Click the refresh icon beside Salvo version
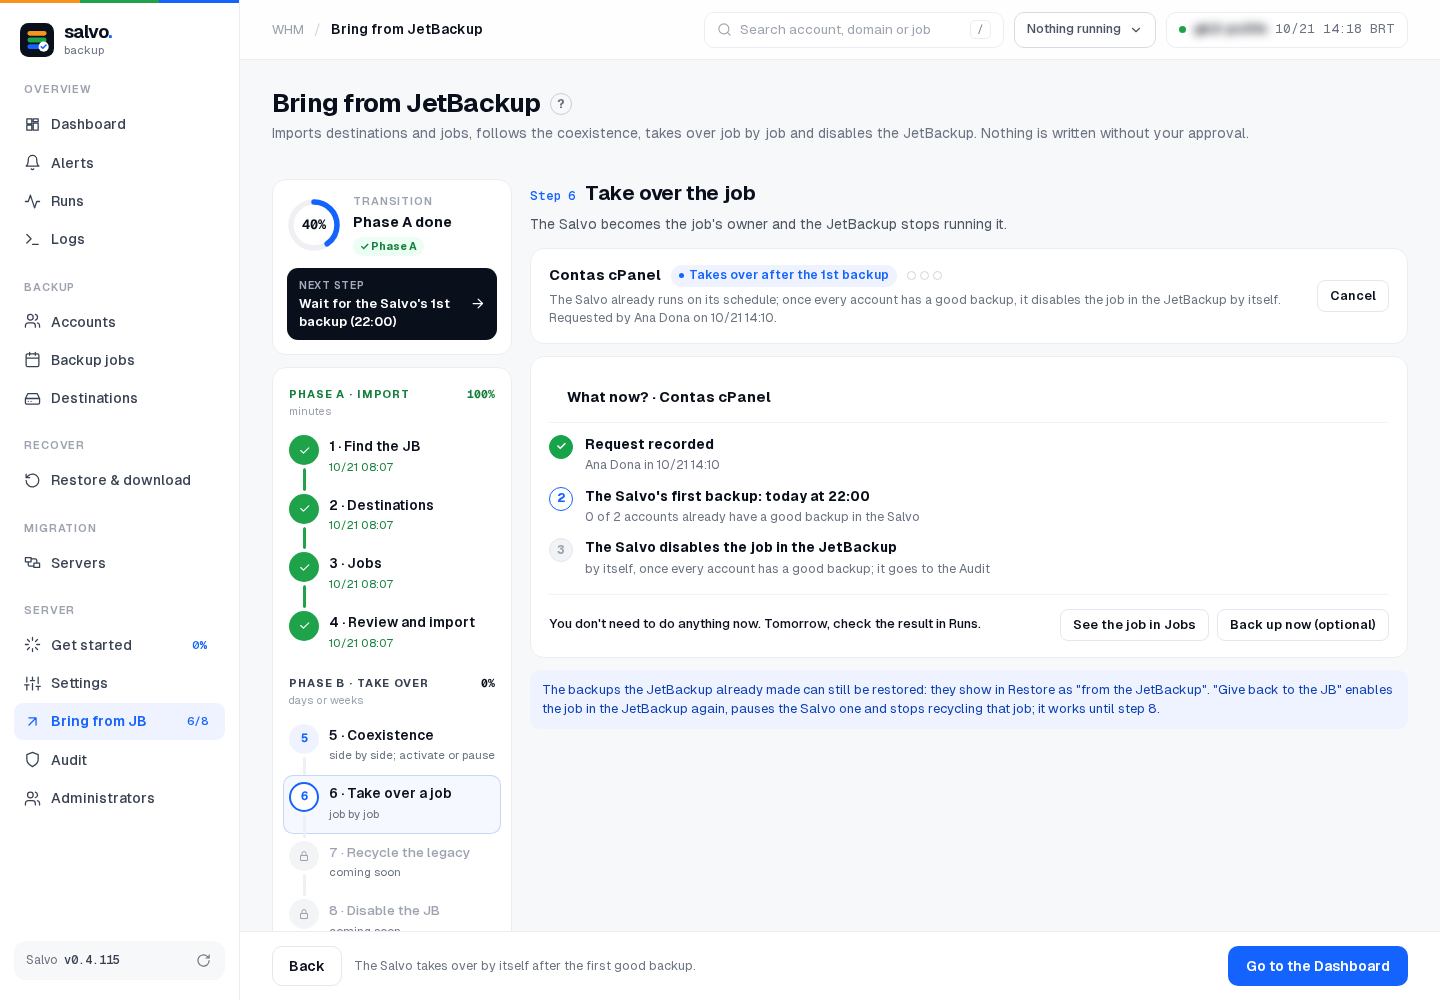 [204, 960]
